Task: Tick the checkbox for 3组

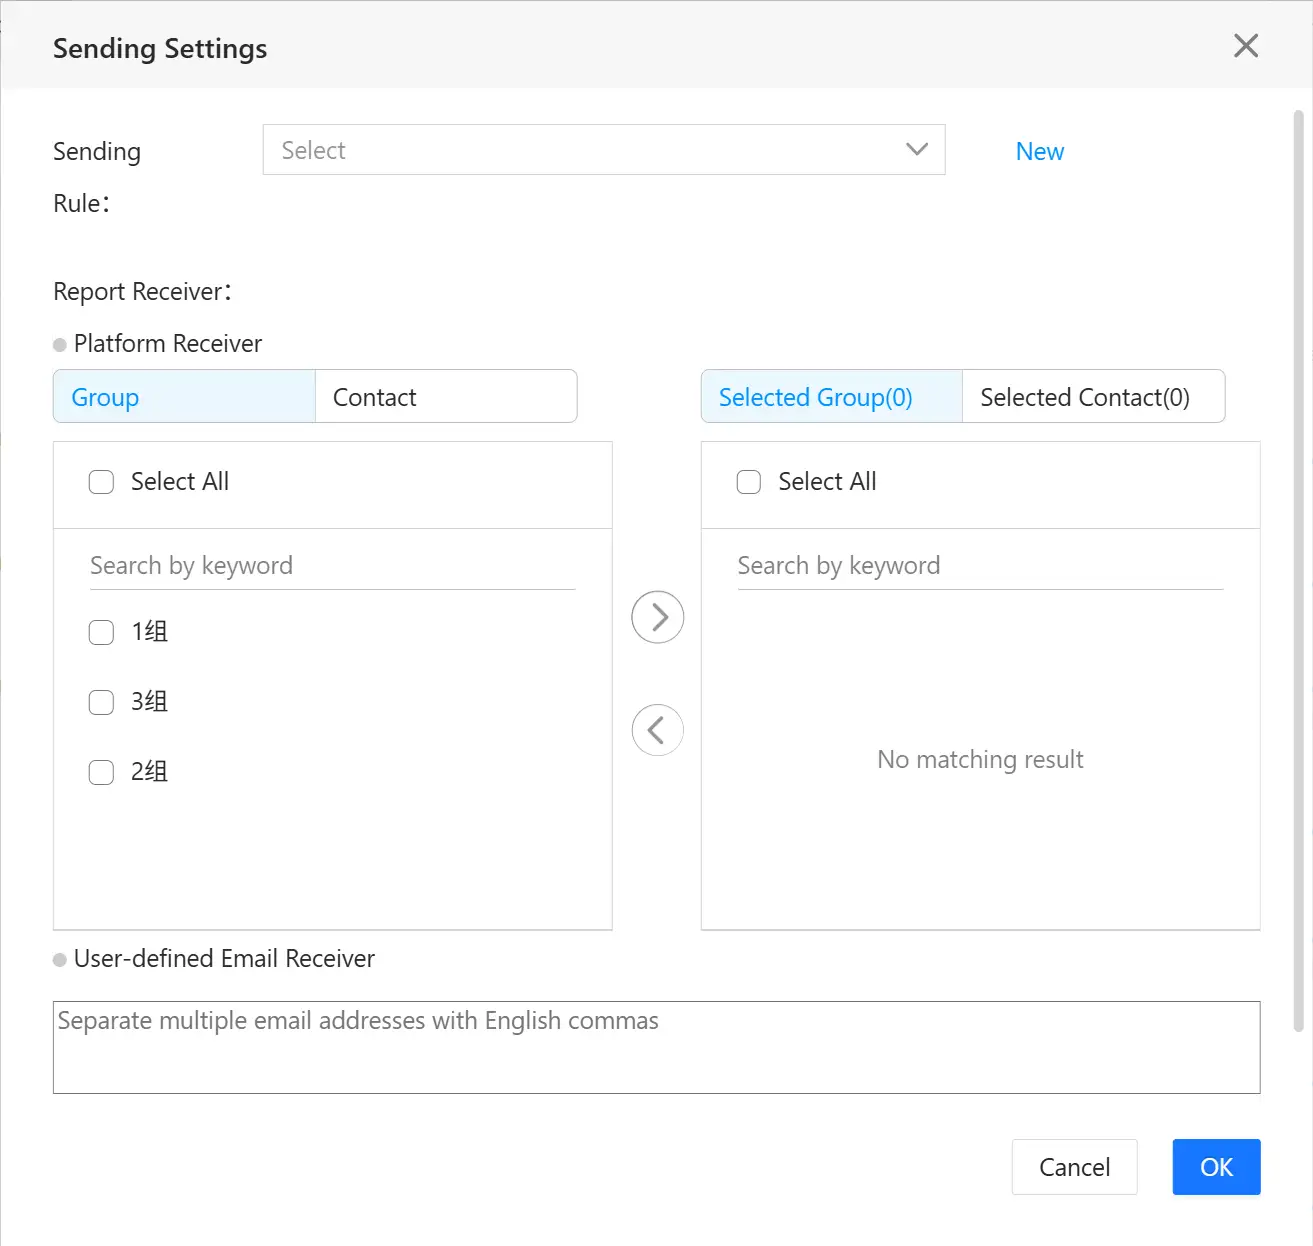Action: 102,702
